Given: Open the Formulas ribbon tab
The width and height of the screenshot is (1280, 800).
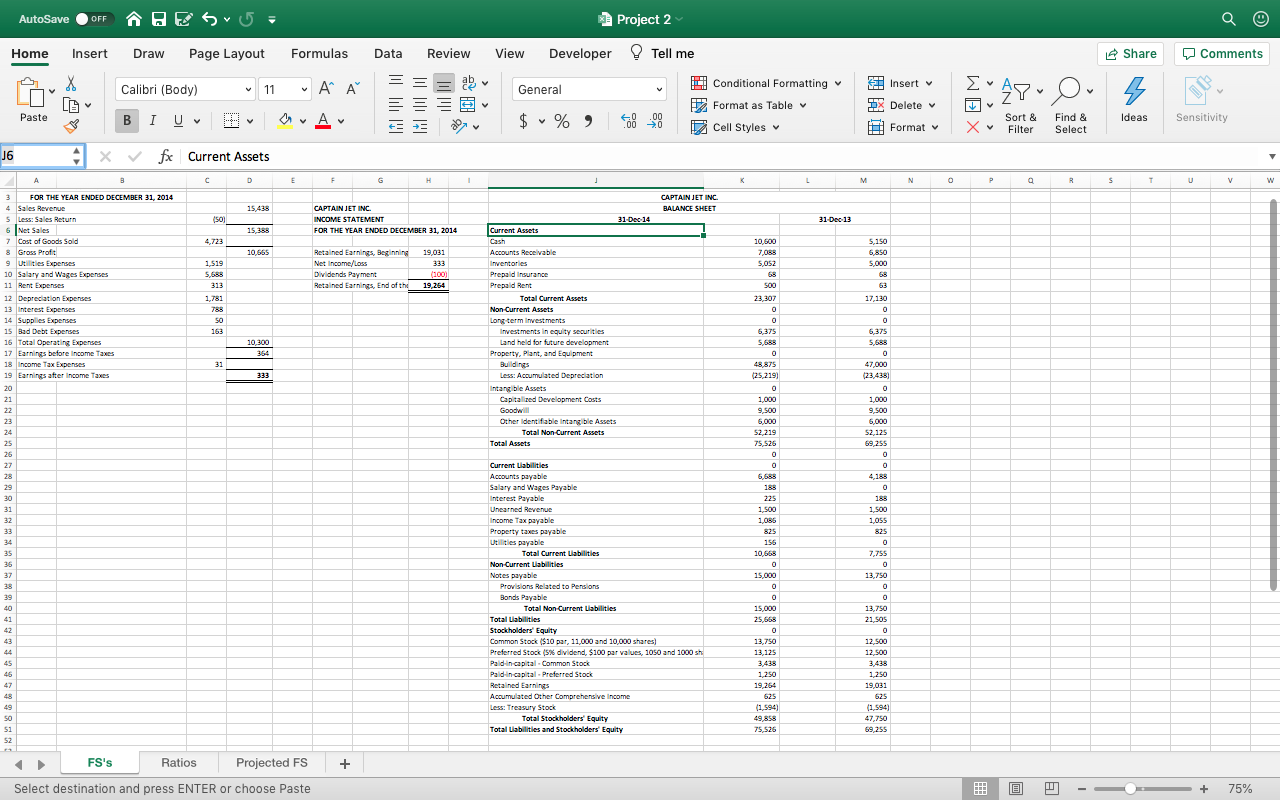Looking at the screenshot, I should click(319, 53).
